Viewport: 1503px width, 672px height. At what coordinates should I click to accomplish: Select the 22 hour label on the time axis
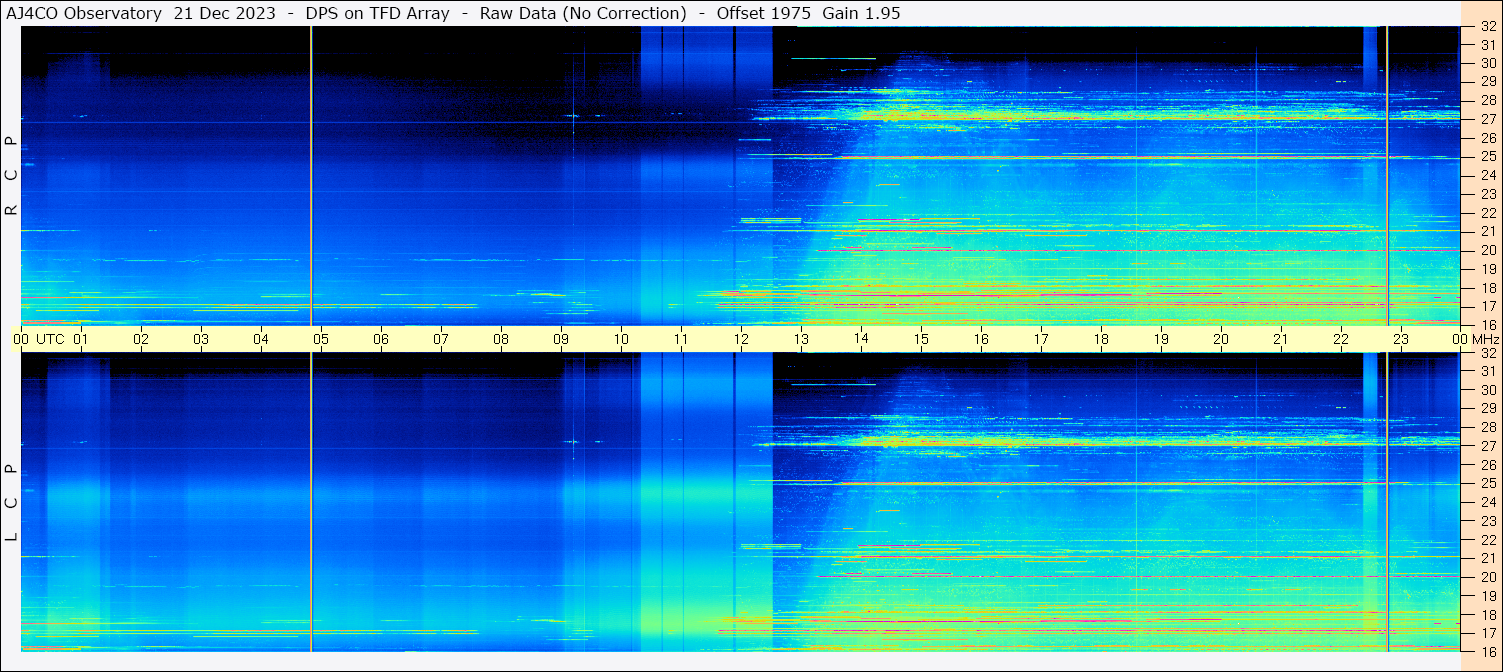click(x=1341, y=339)
